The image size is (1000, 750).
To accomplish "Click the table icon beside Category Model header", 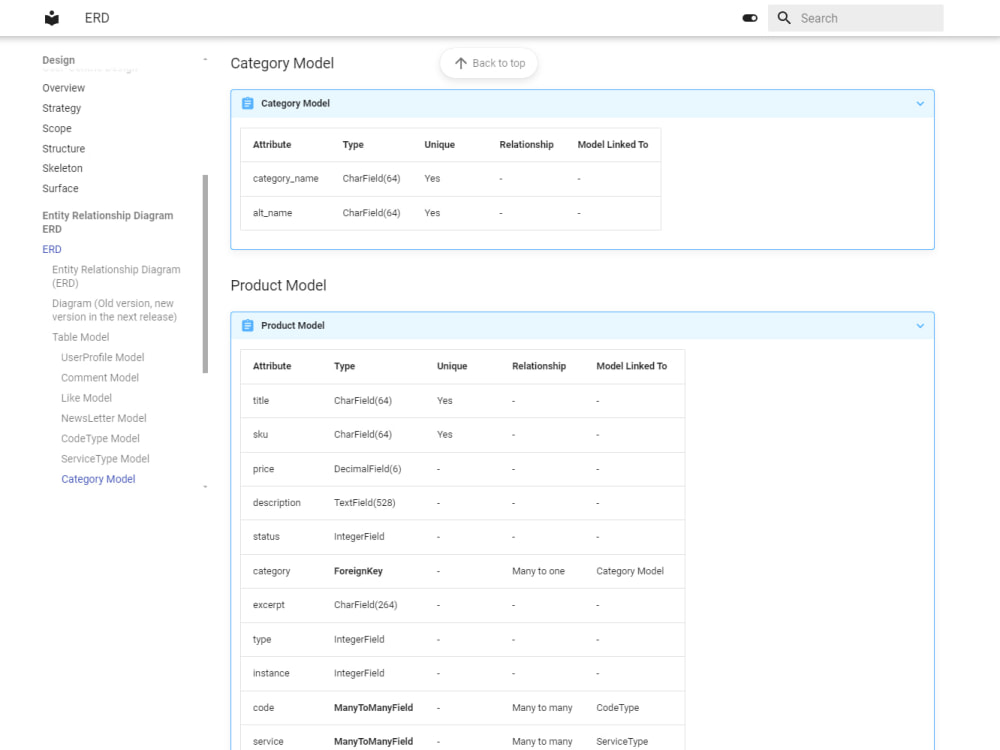I will (245, 103).
